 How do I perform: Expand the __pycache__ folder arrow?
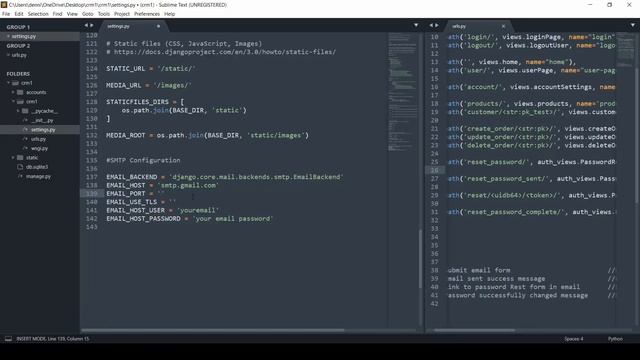[x=18, y=111]
